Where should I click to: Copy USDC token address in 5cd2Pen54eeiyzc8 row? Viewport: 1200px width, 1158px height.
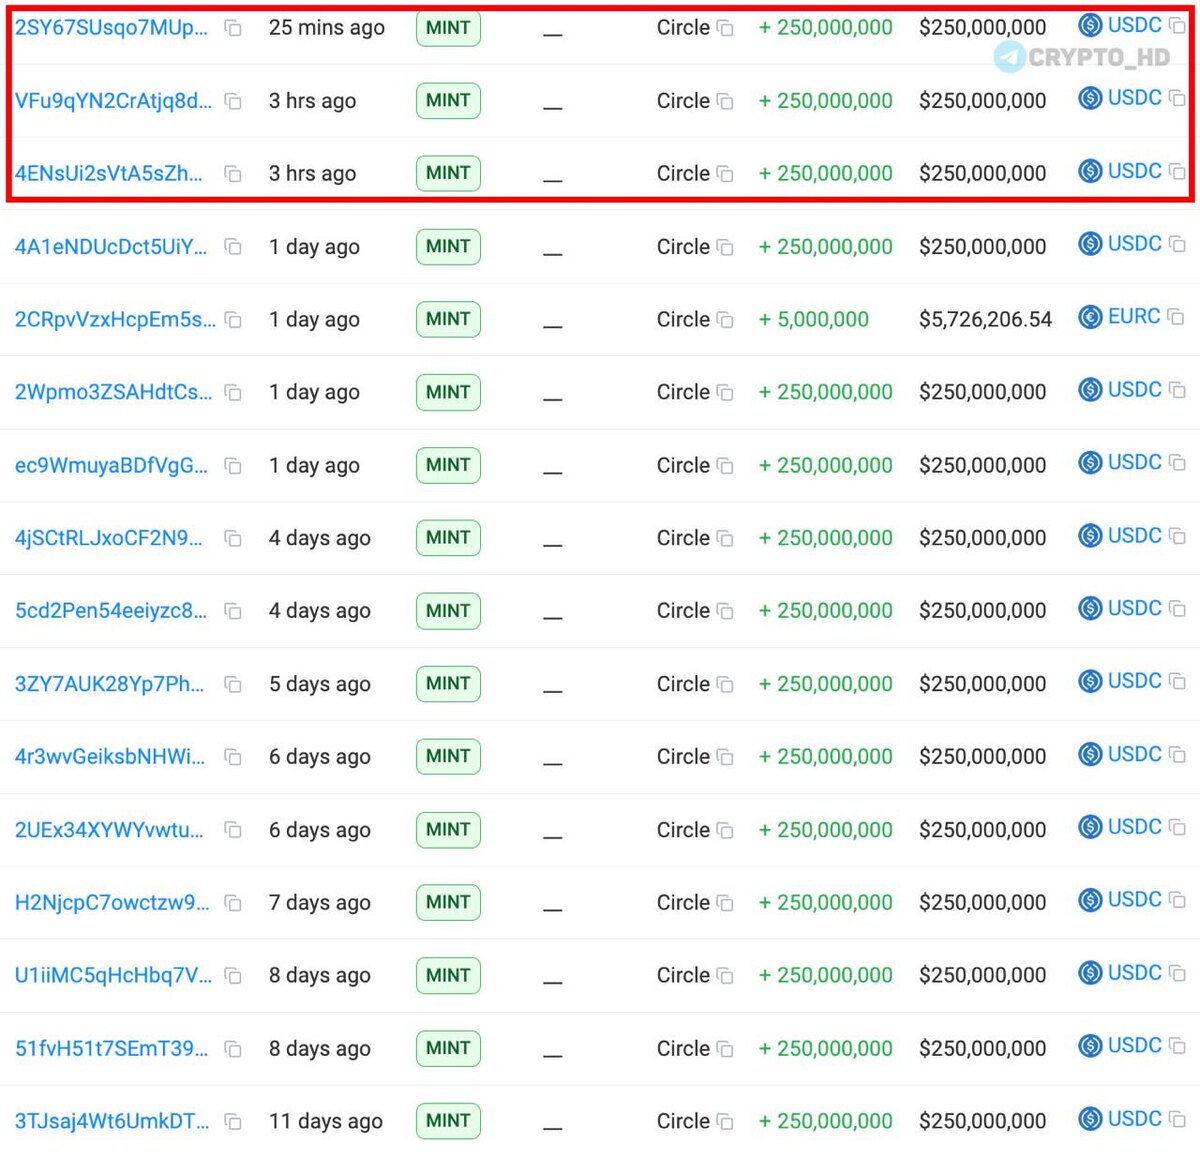1177,610
